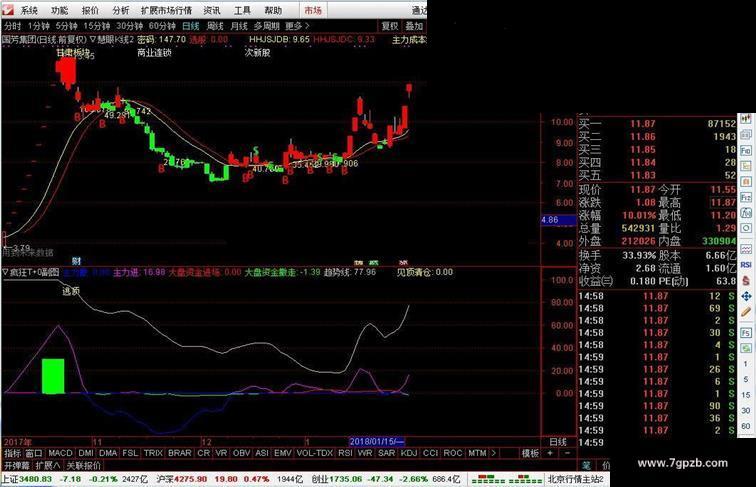Select the 日线 daily period
The height and width of the screenshot is (487, 756).
(191, 26)
